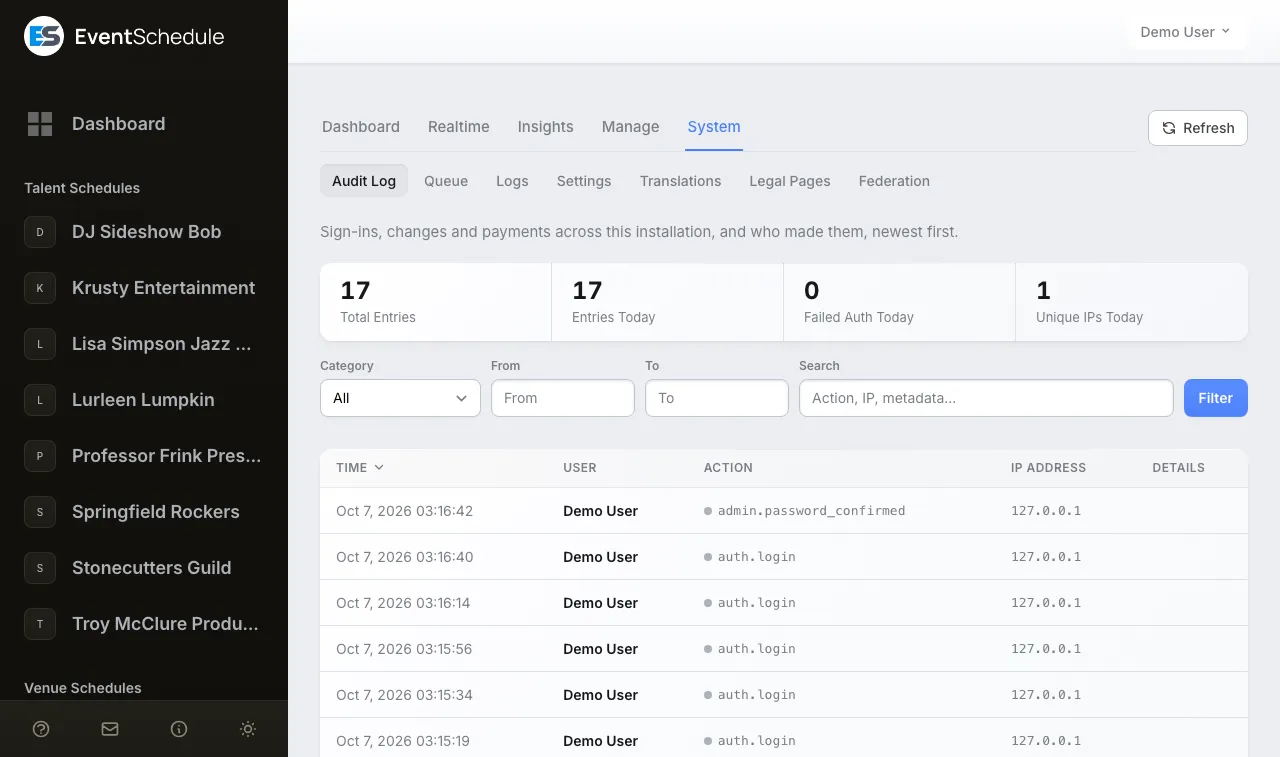Open the top-level Dashboard tab
This screenshot has height=757, width=1280.
(361, 127)
